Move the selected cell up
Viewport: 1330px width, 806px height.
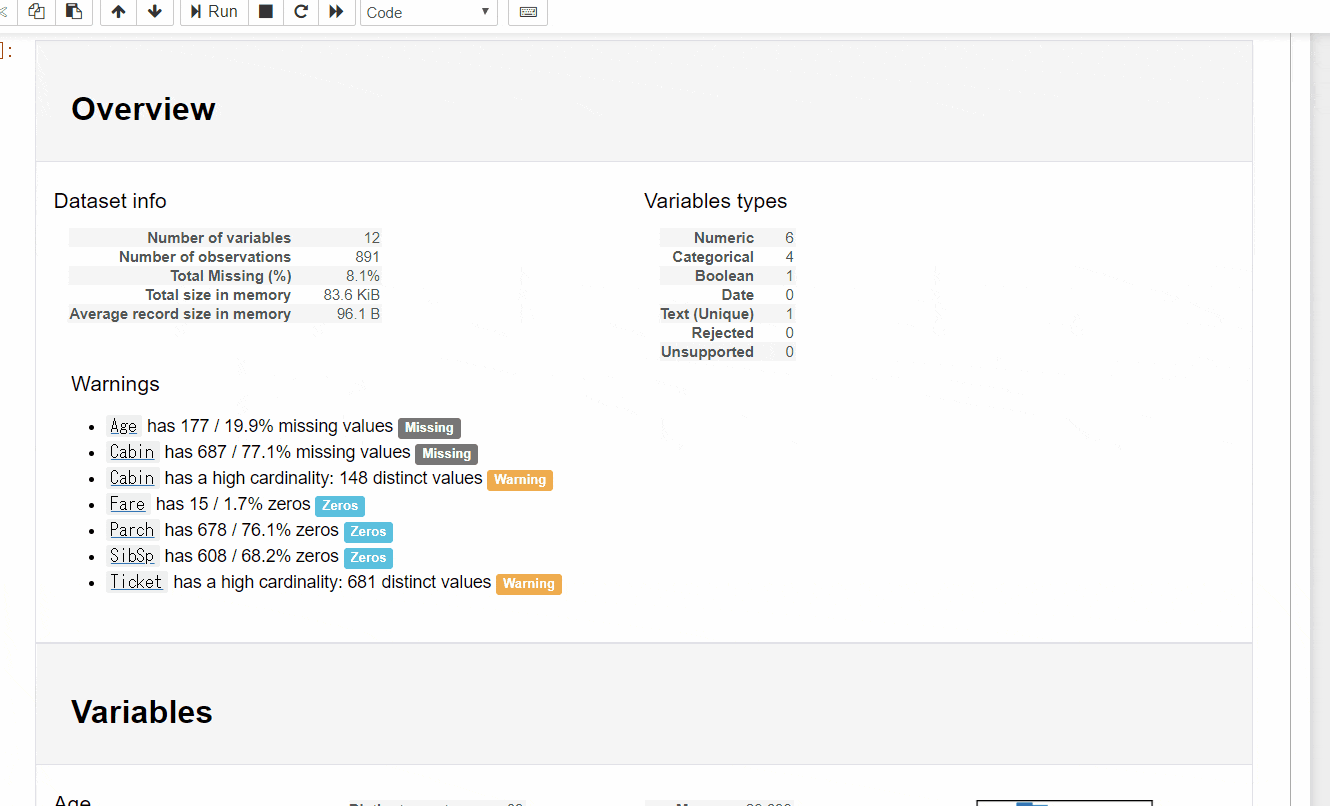(x=119, y=11)
